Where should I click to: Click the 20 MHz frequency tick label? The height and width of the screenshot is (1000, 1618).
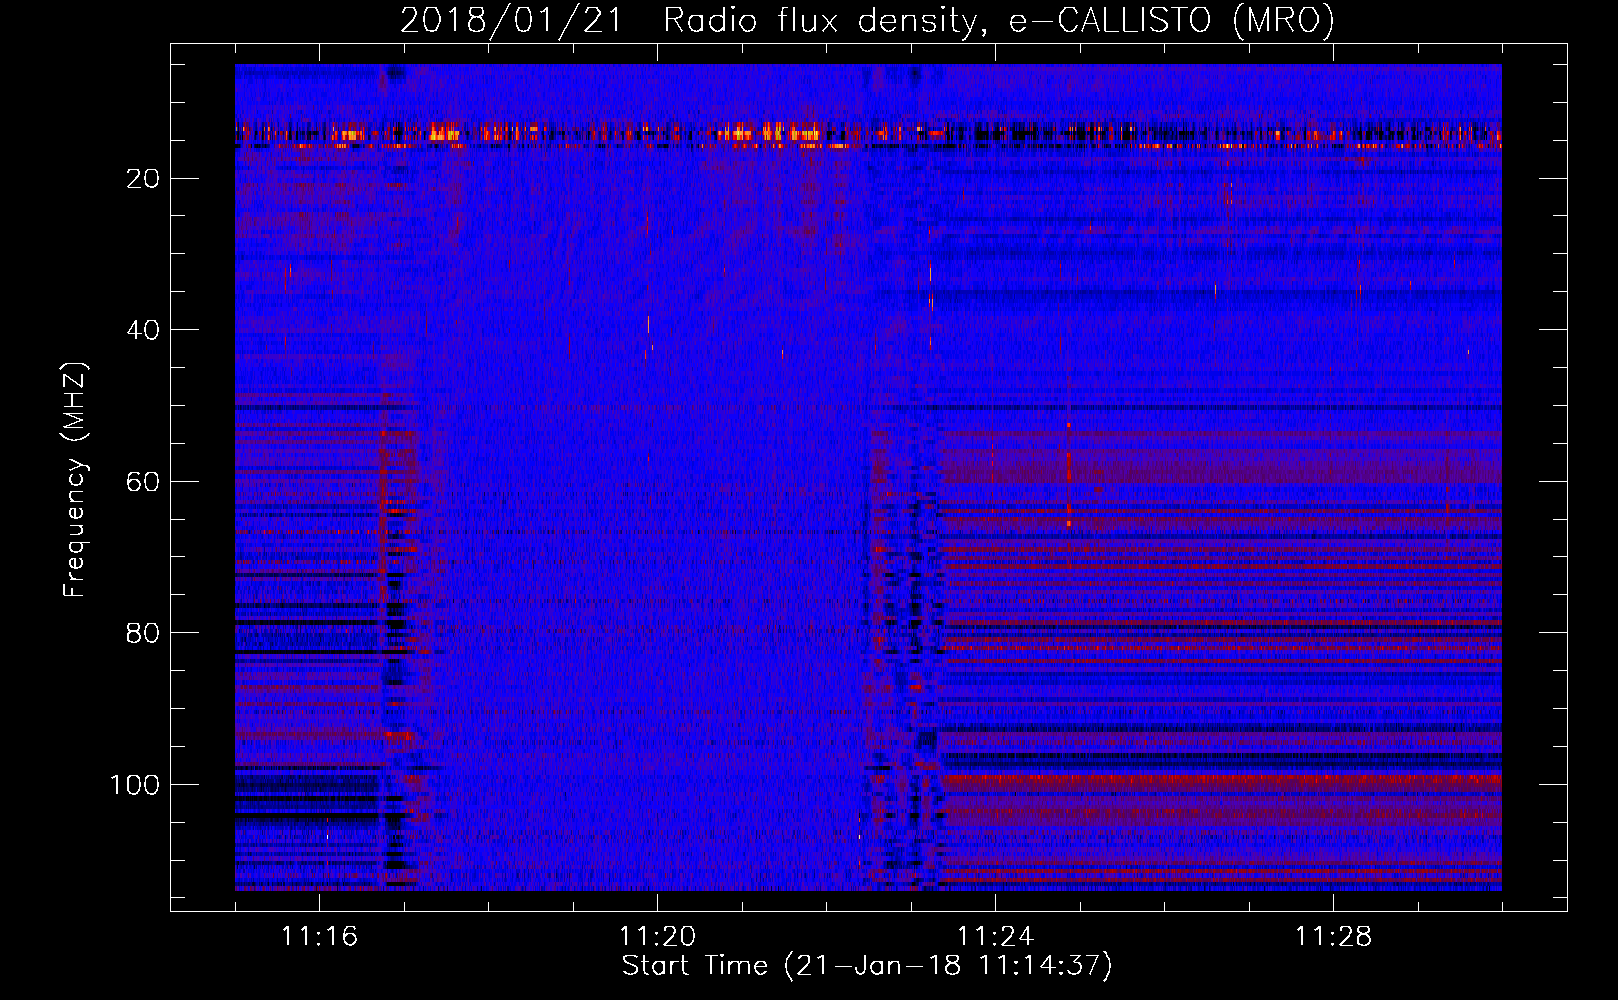click(144, 179)
